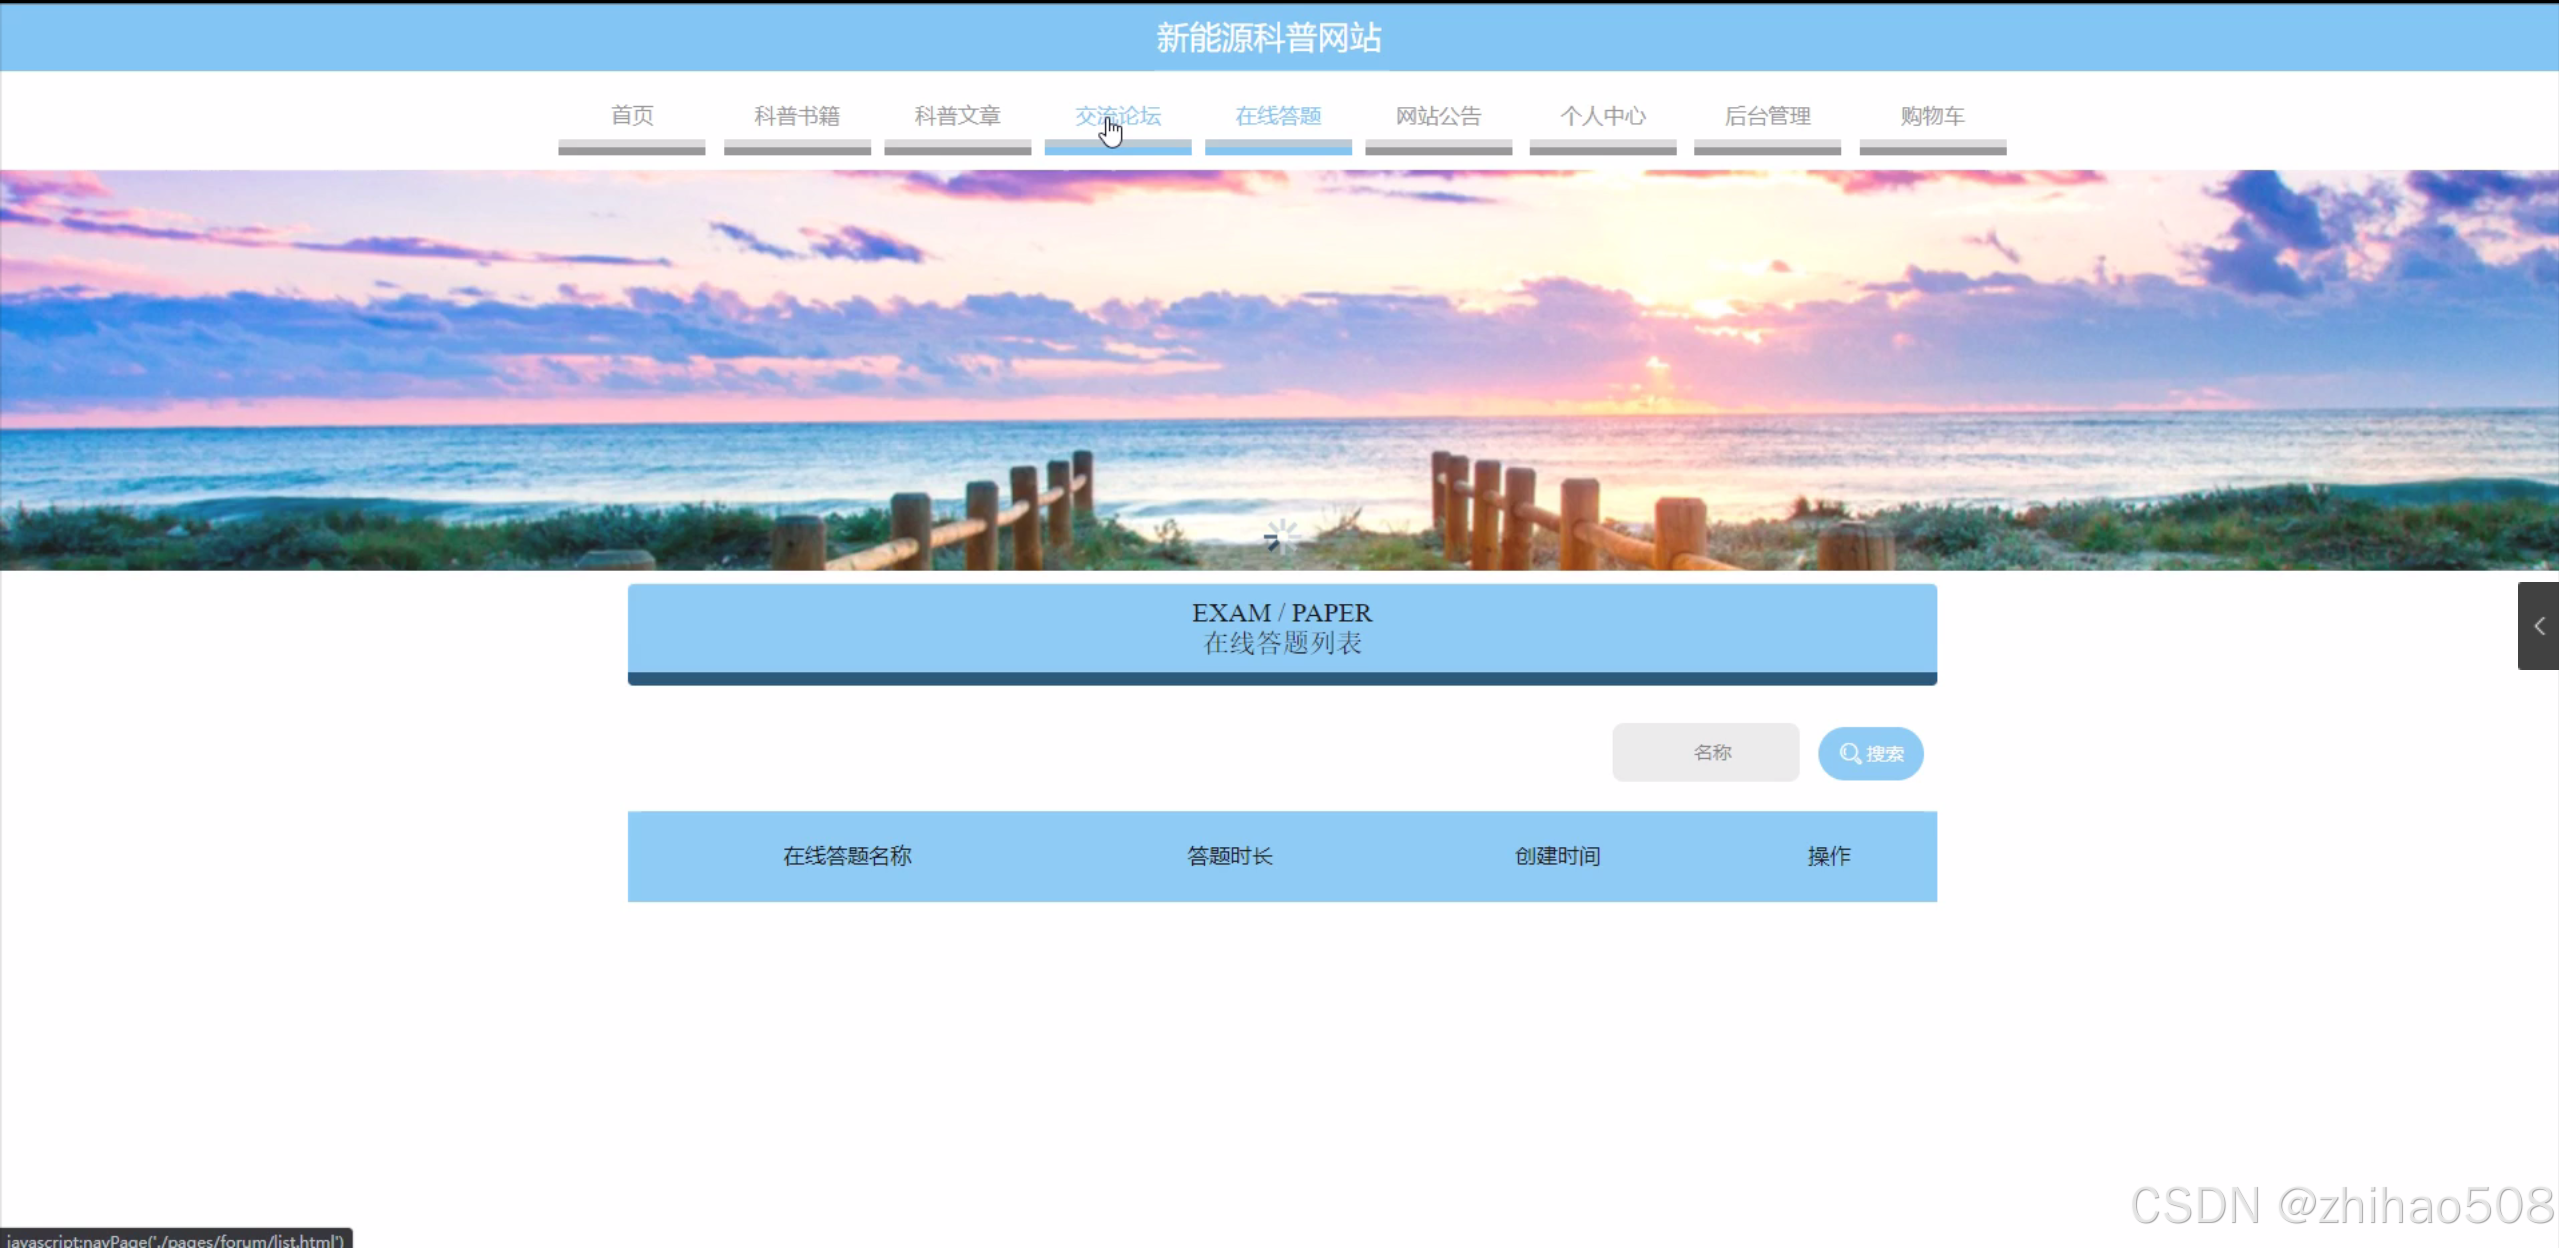This screenshot has height=1248, width=2559.
Task: Open 网站公告 announcements
Action: pos(1438,116)
